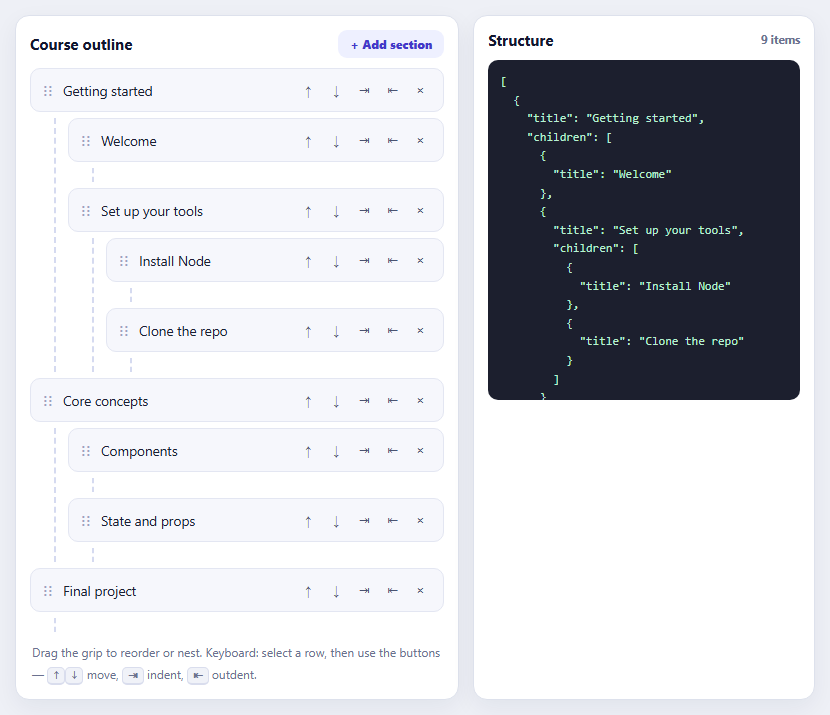This screenshot has height=715, width=830.
Task: Outdent Set up your tools
Action: pyautogui.click(x=392, y=211)
